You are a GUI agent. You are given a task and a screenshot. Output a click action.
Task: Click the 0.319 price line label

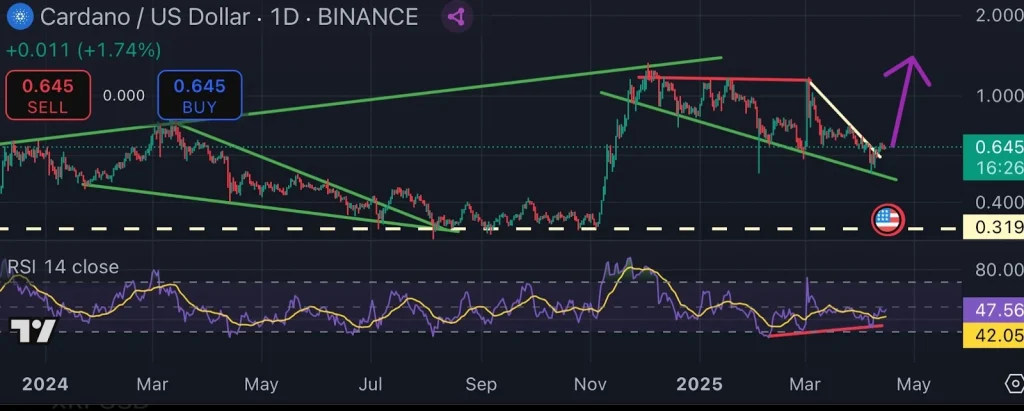(x=994, y=228)
